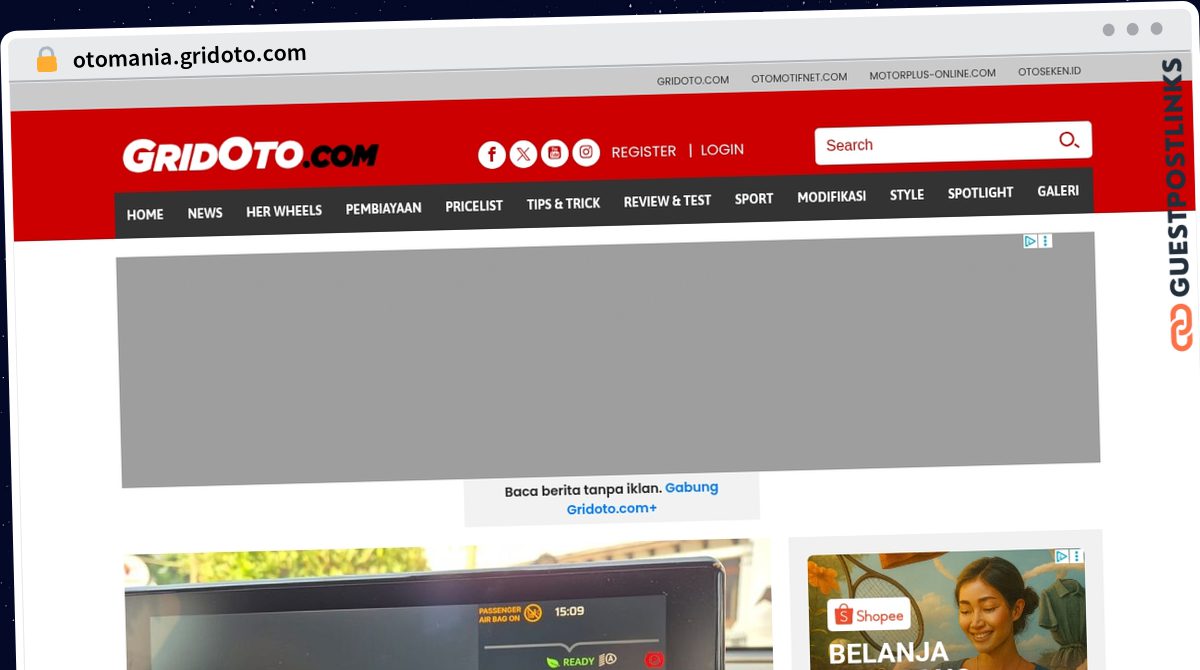This screenshot has height=670, width=1200.
Task: Open GridOto YouTube channel icon
Action: click(555, 153)
